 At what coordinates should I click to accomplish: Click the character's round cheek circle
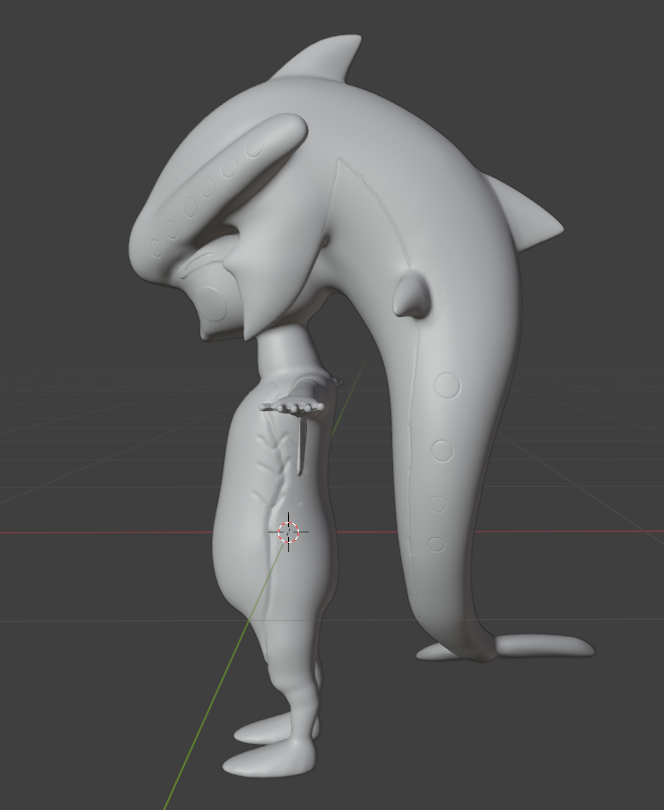[210, 304]
